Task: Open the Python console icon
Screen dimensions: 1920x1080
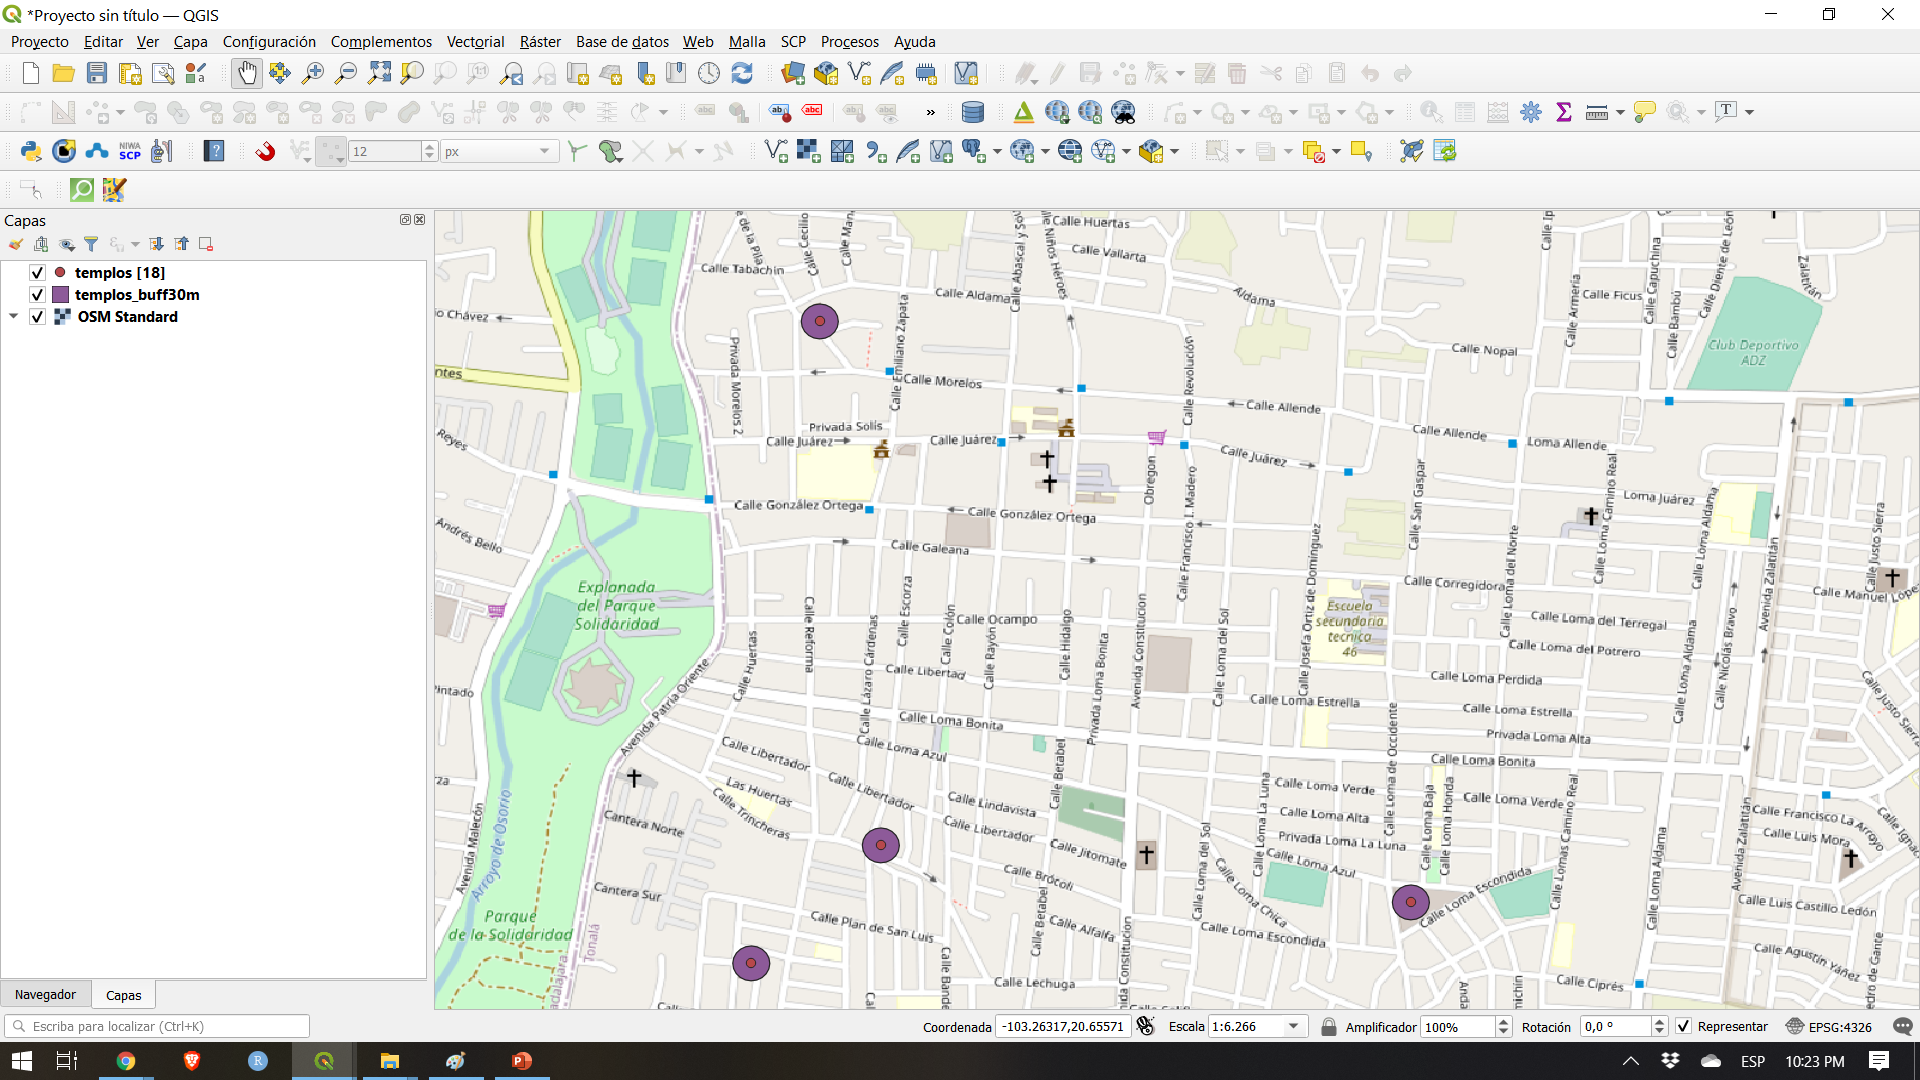Action: click(31, 151)
